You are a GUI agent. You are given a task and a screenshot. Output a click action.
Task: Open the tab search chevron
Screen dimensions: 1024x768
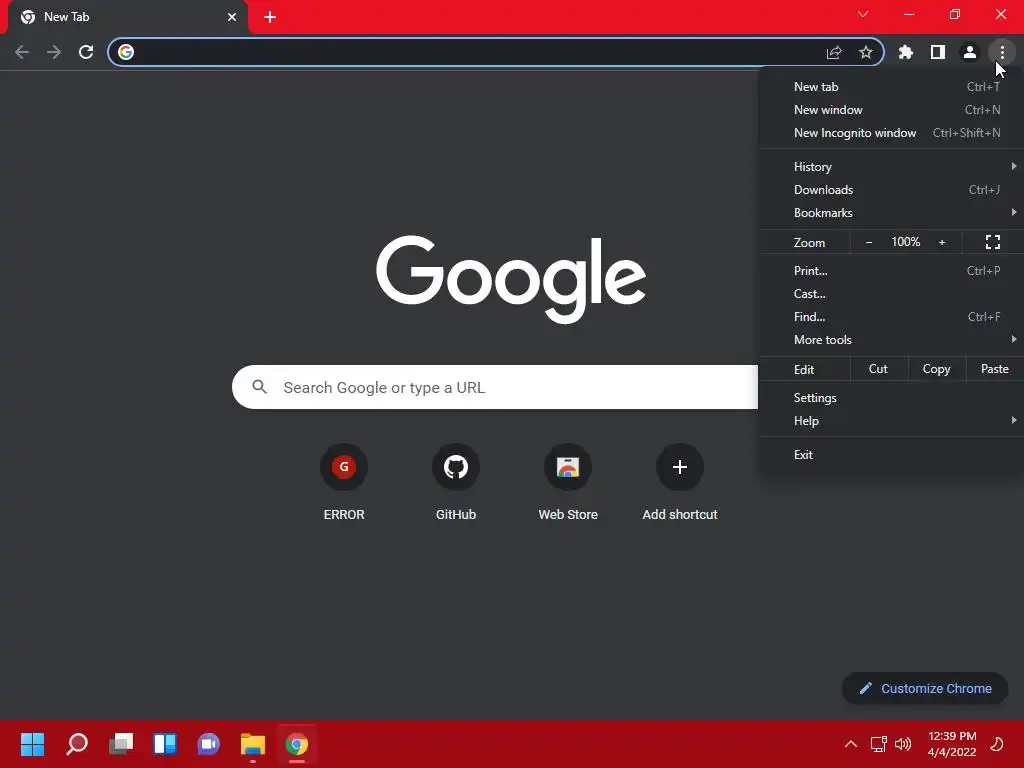(863, 14)
